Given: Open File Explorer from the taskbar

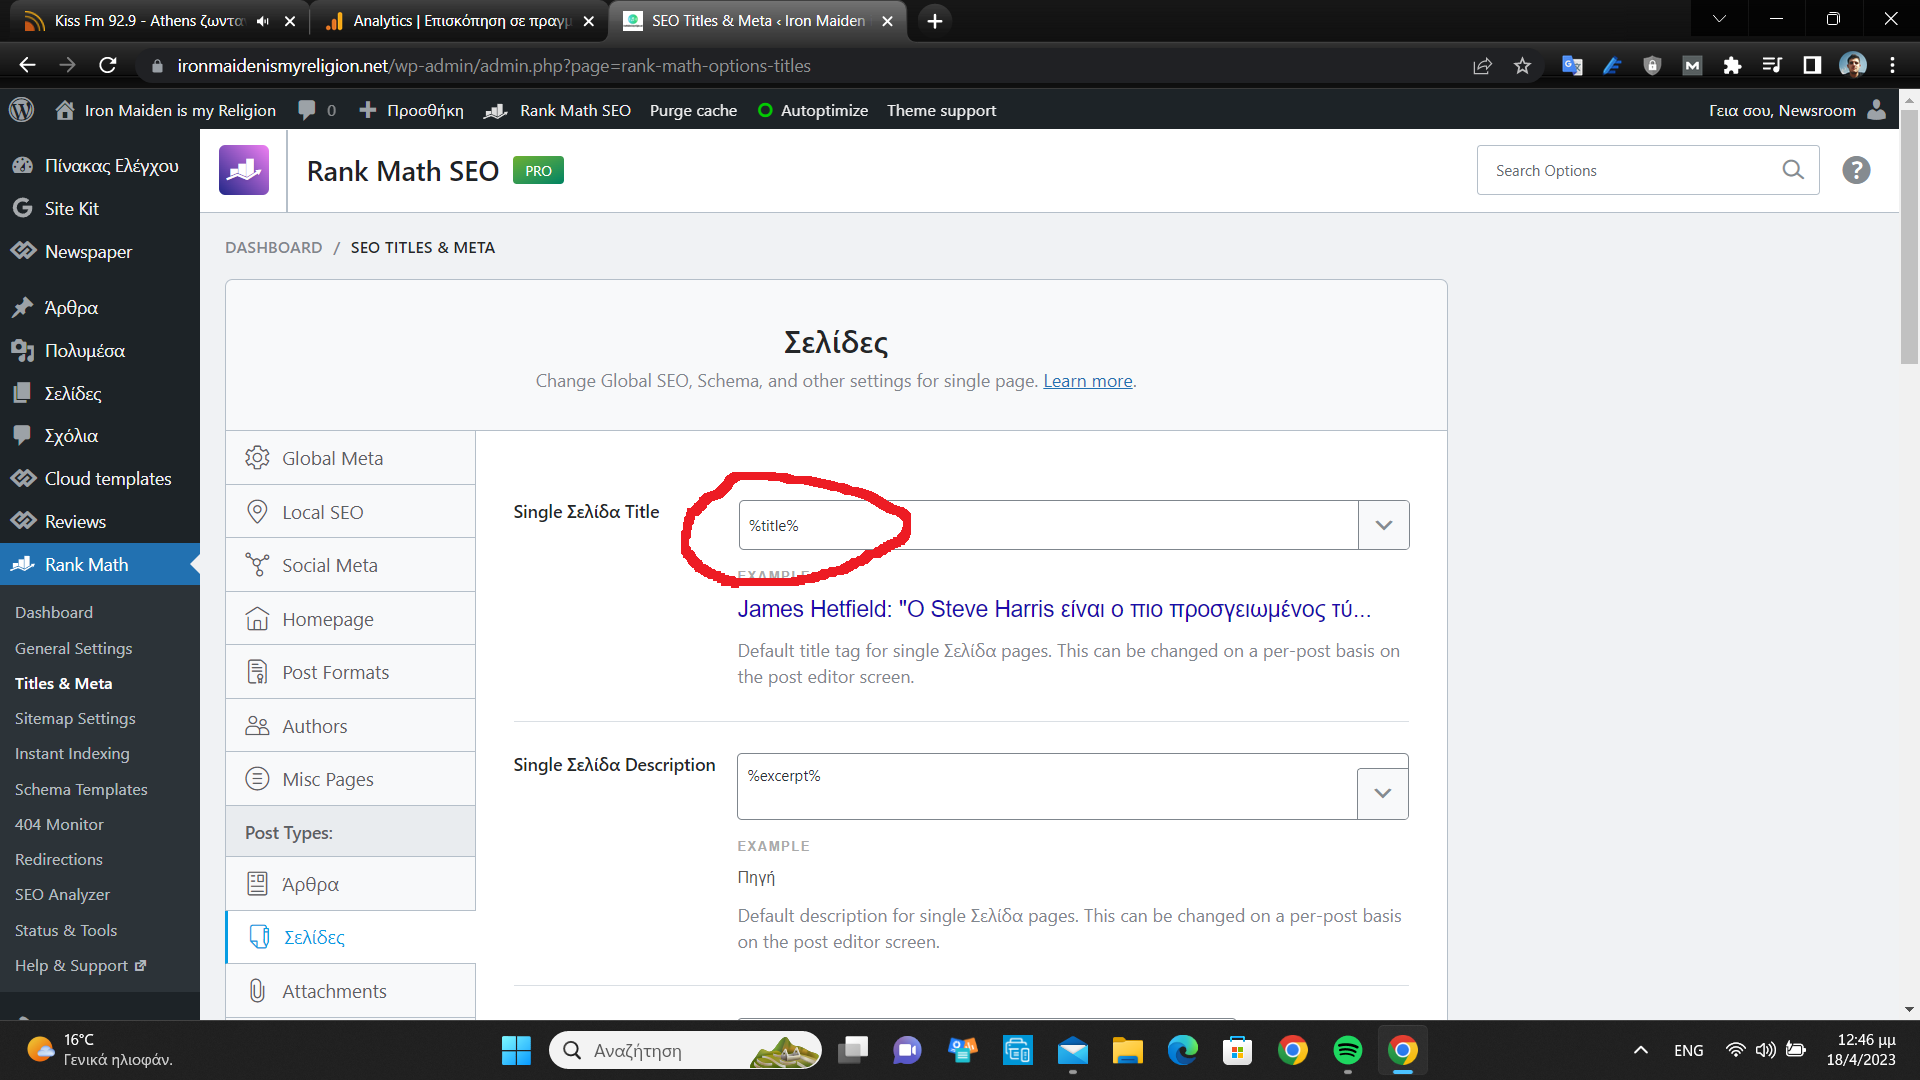Looking at the screenshot, I should (x=1127, y=1050).
